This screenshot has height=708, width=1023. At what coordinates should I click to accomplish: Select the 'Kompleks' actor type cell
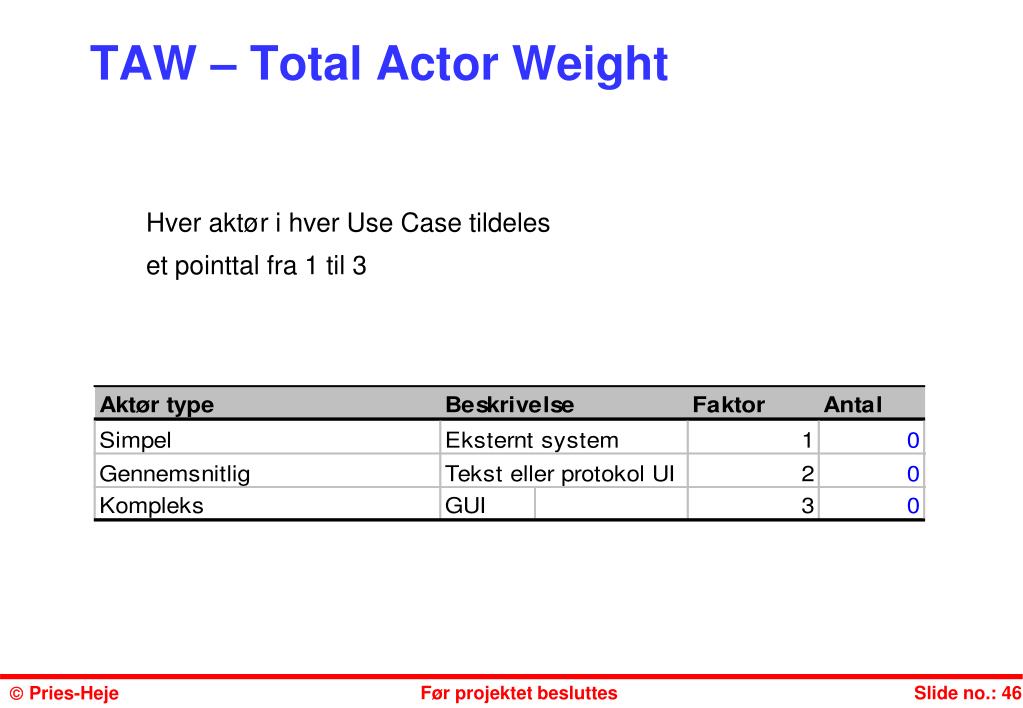(x=267, y=504)
